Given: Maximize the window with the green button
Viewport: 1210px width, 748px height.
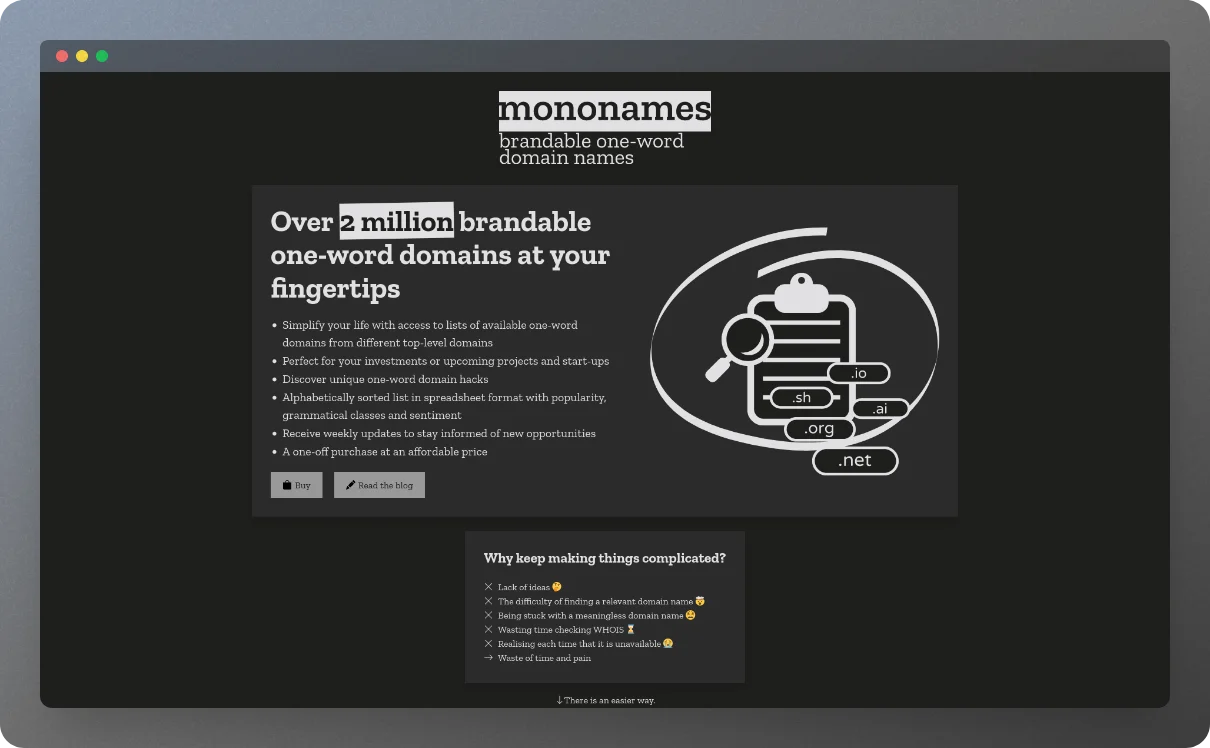Looking at the screenshot, I should click(x=102, y=56).
